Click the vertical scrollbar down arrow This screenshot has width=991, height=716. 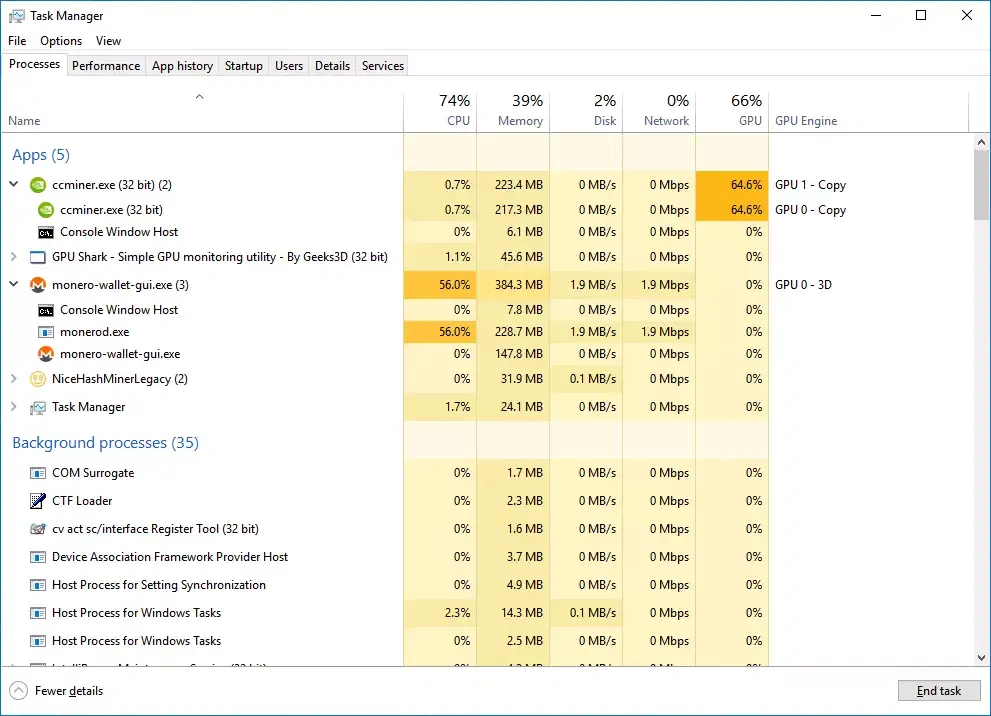pos(980,657)
